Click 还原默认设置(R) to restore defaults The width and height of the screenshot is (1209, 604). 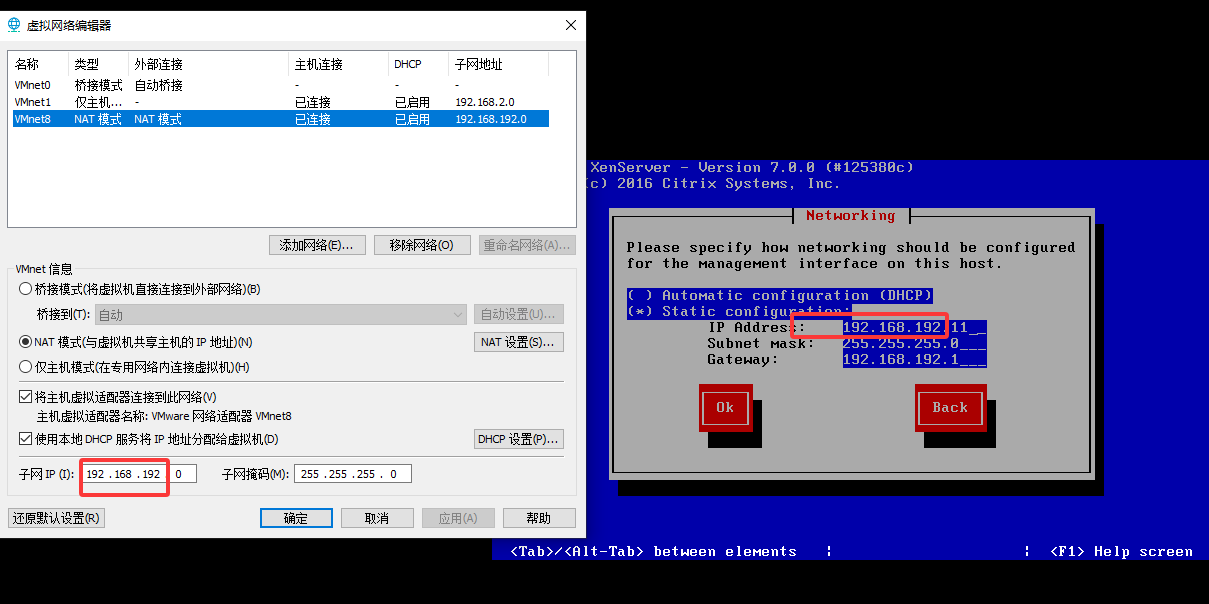(56, 518)
